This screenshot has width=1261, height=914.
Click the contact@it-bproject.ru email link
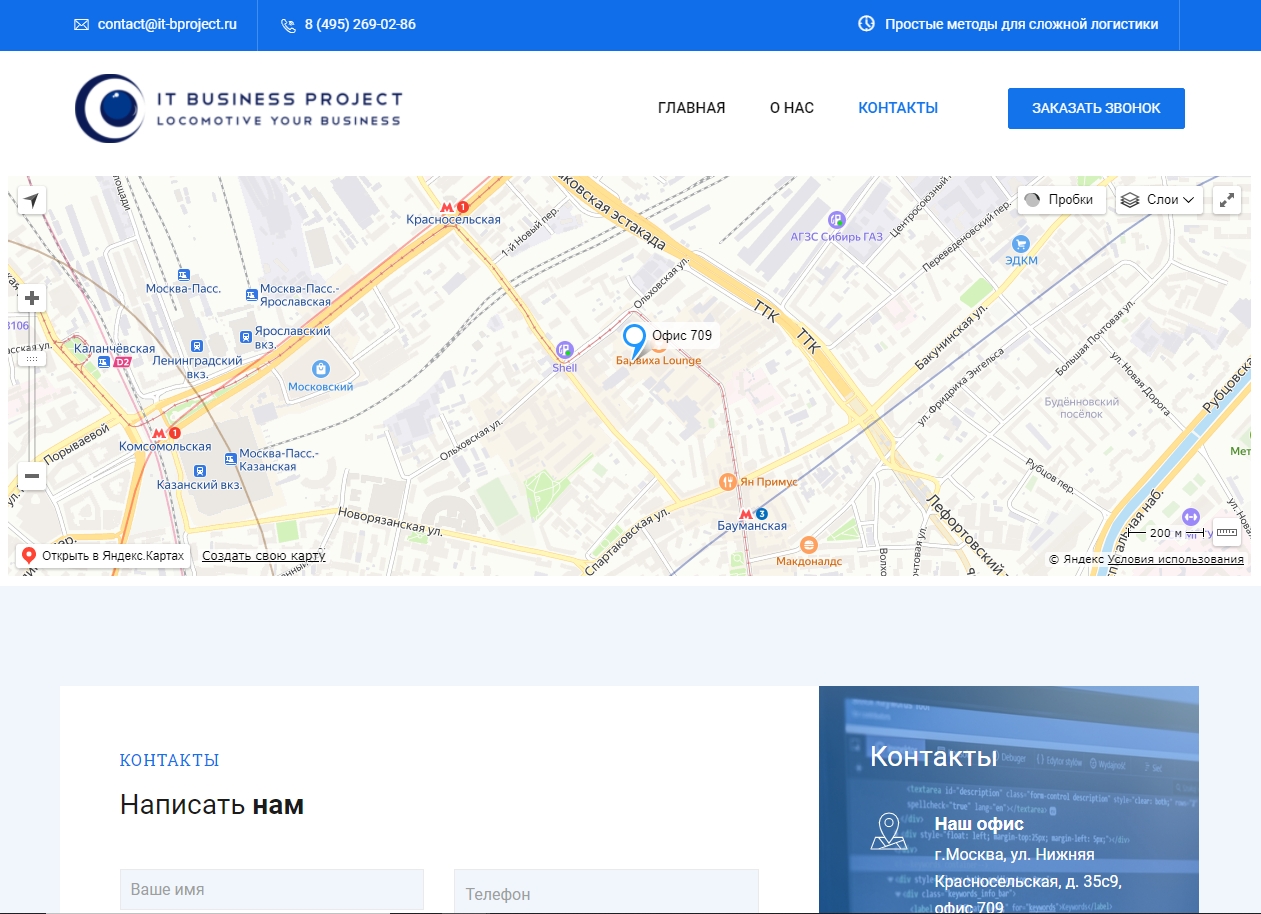[167, 24]
